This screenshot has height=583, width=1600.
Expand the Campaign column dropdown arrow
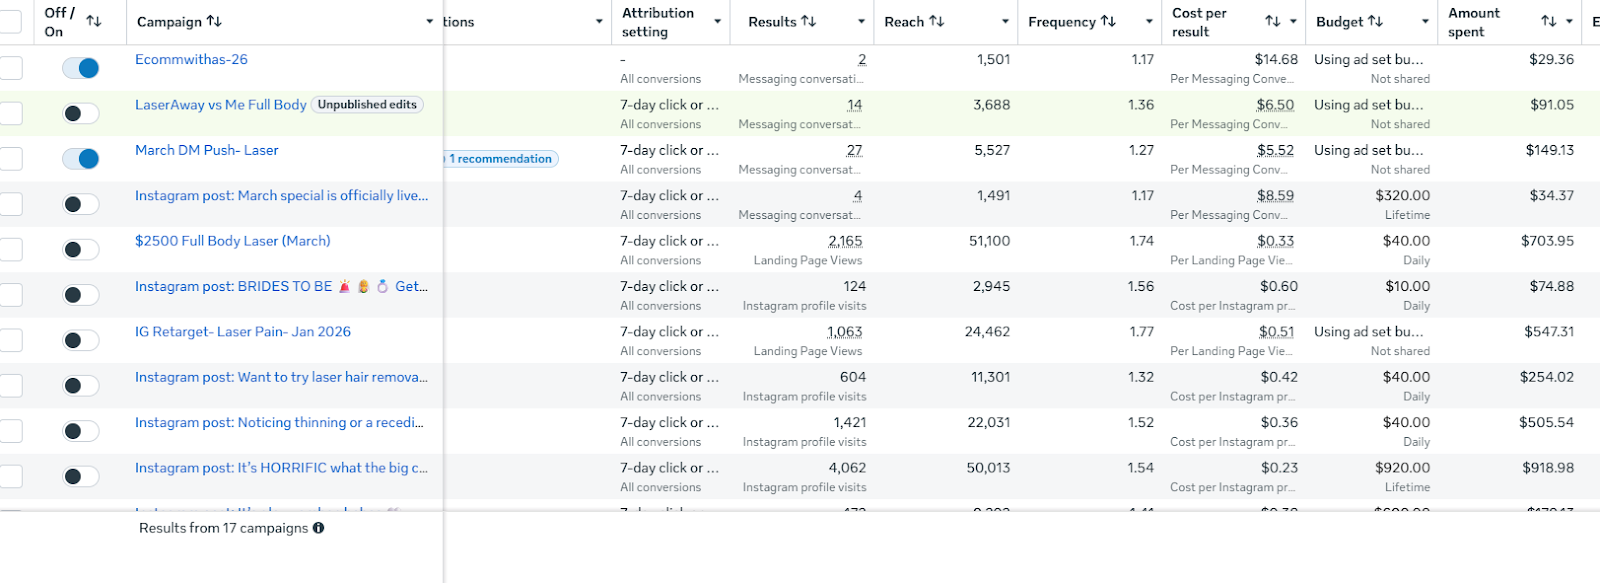pos(430,21)
